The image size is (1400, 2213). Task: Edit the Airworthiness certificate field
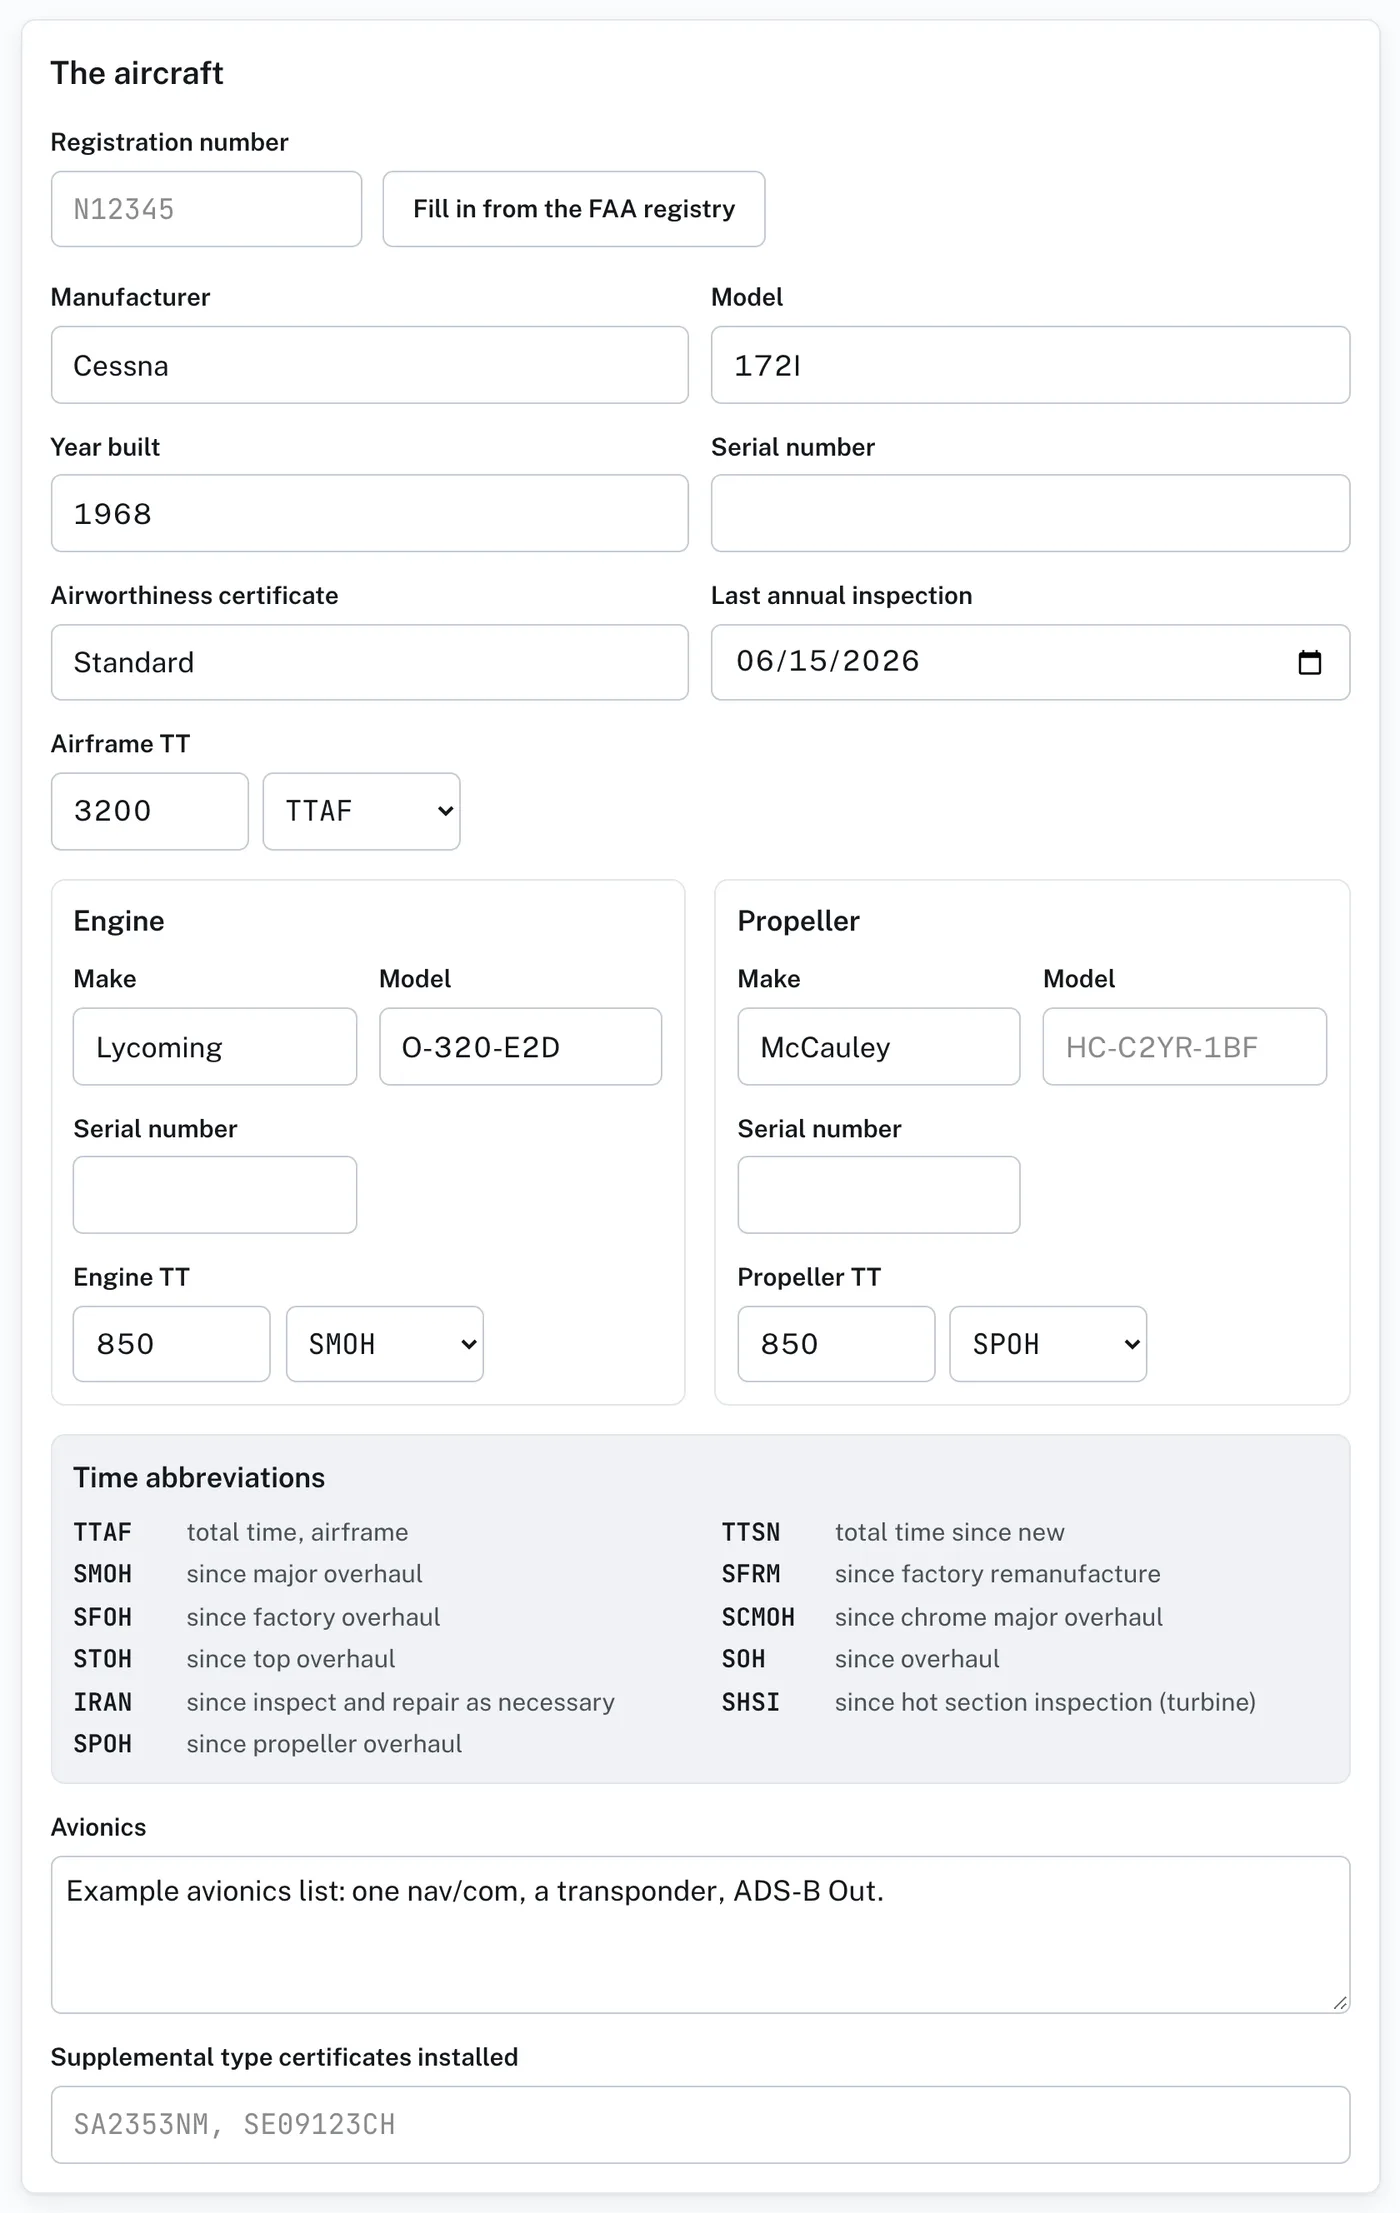click(x=370, y=662)
